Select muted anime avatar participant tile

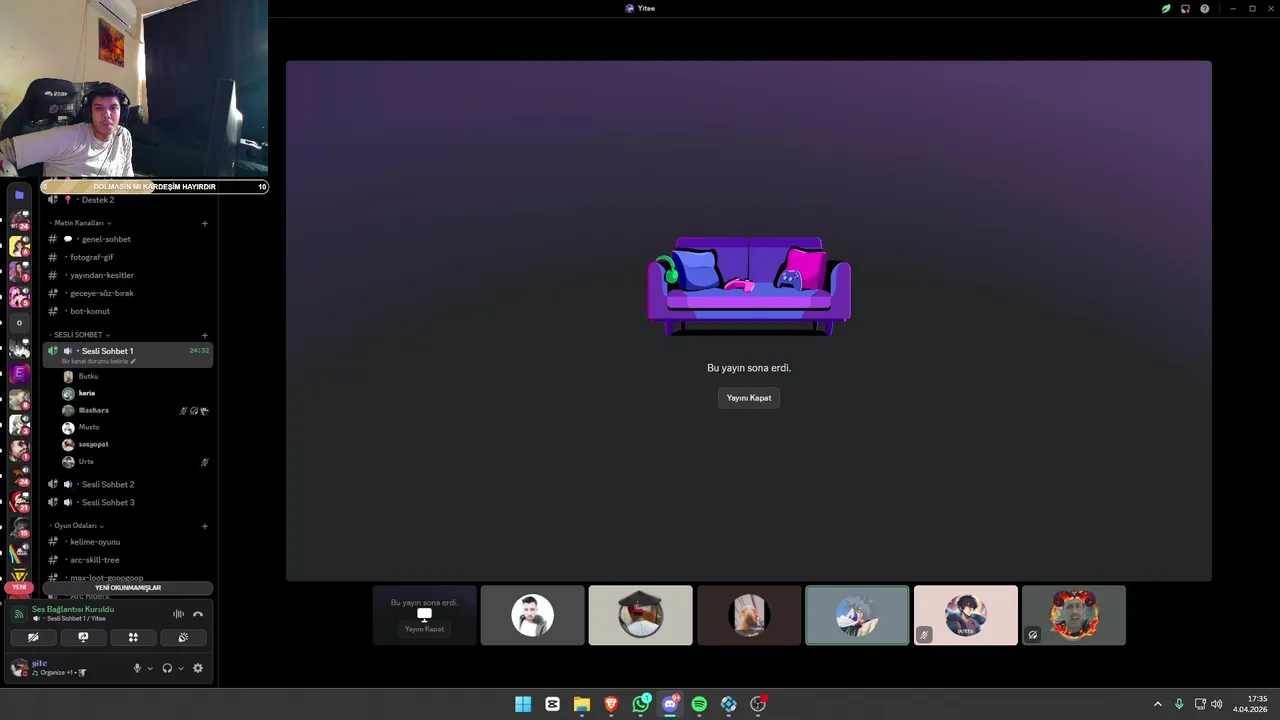click(965, 615)
